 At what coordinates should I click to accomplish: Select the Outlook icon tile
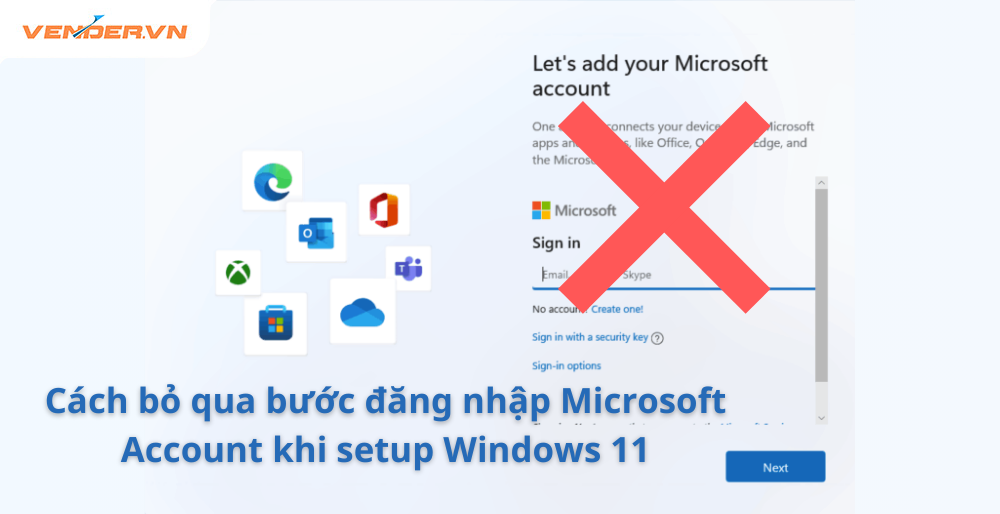coord(316,231)
